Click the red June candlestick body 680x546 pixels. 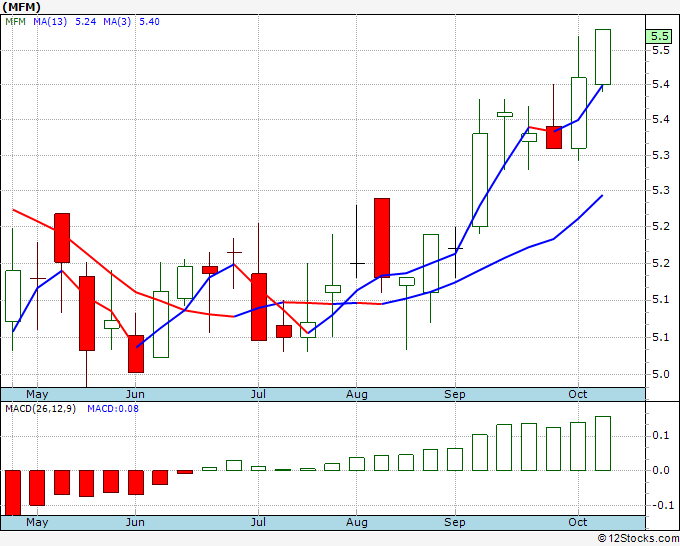(136, 353)
